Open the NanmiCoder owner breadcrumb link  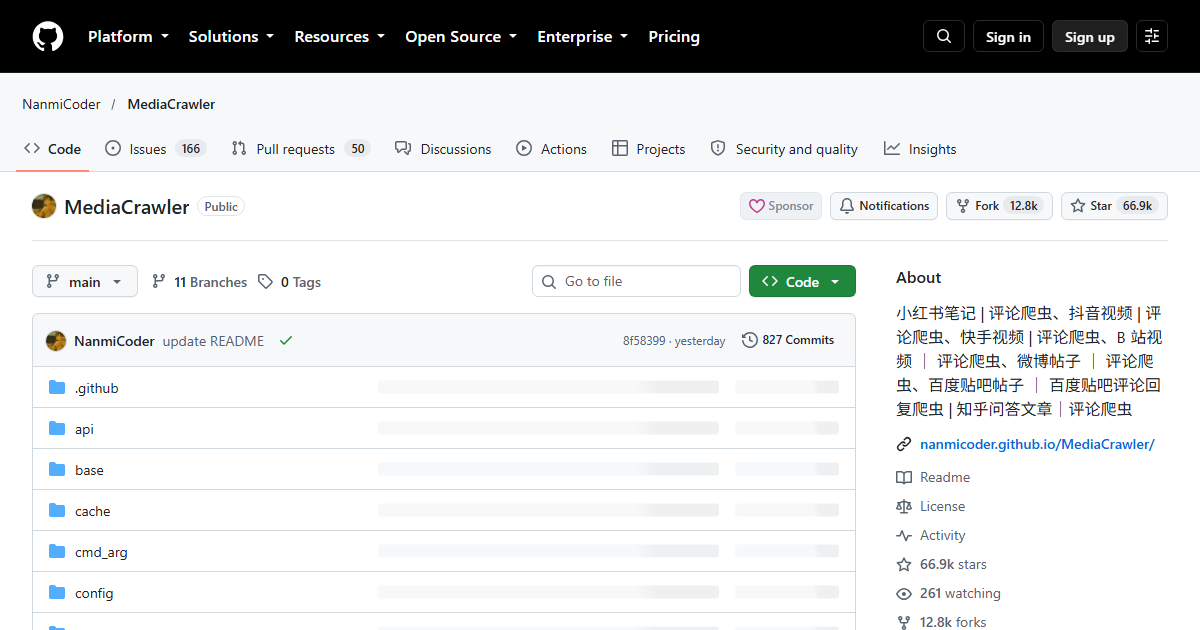click(x=61, y=104)
